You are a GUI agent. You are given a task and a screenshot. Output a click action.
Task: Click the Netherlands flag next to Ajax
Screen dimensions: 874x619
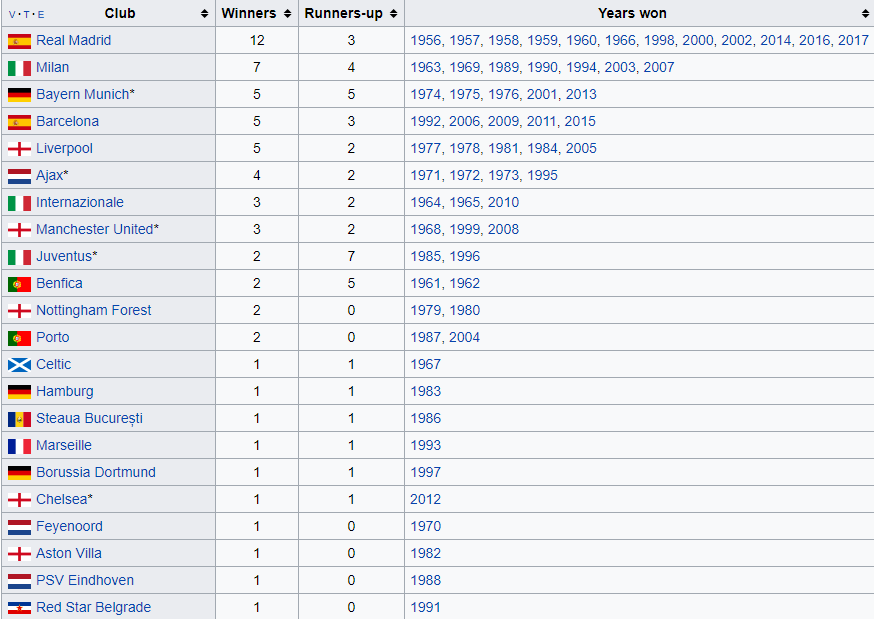[20, 176]
